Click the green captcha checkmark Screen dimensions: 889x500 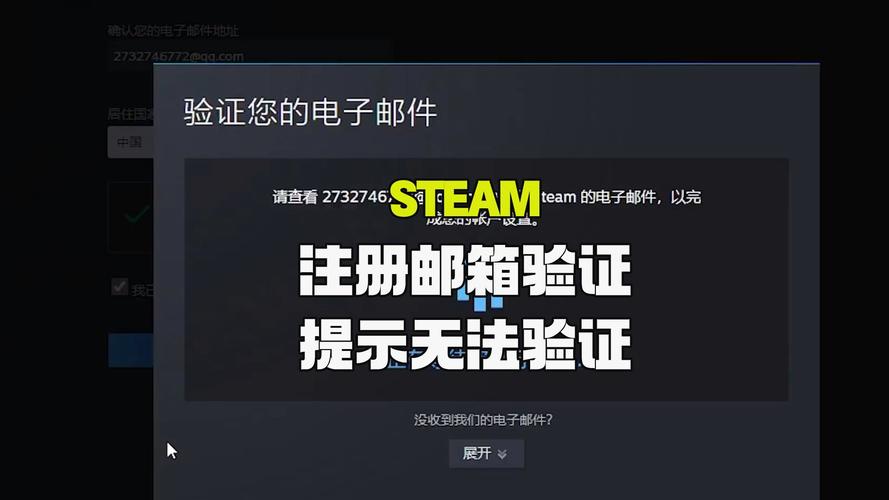coord(137,215)
